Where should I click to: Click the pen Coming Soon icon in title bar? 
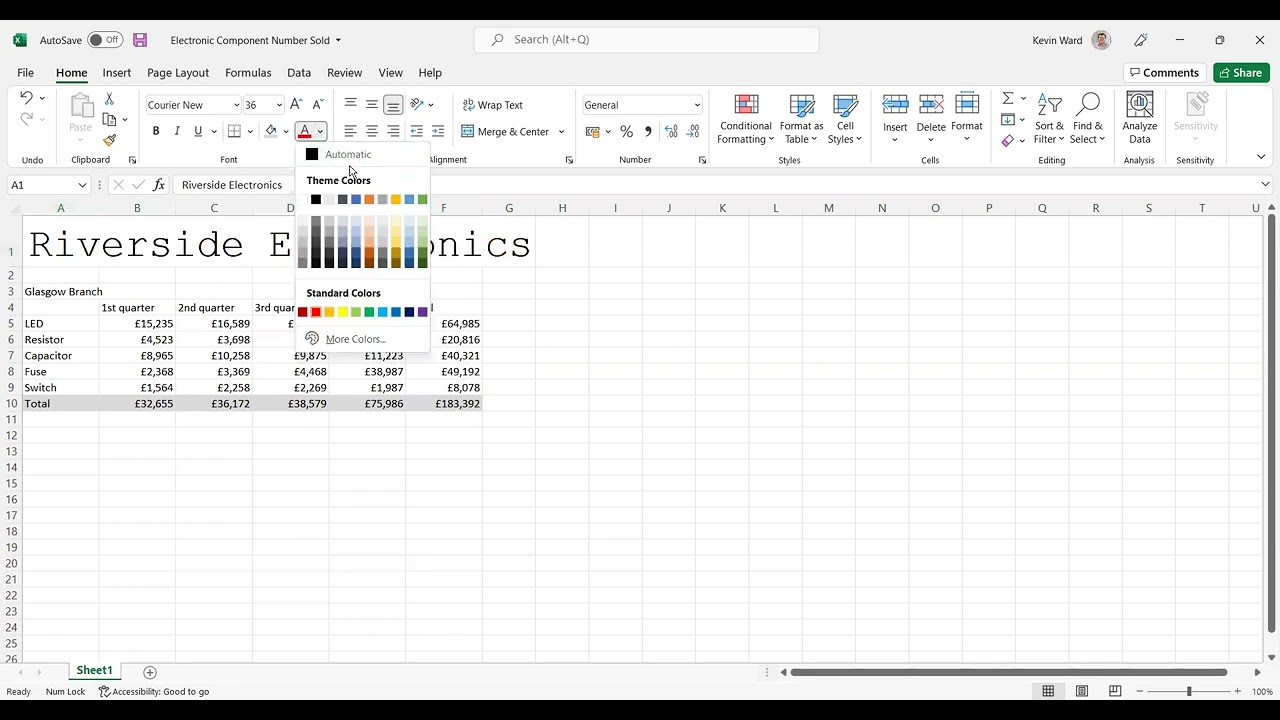[1141, 40]
